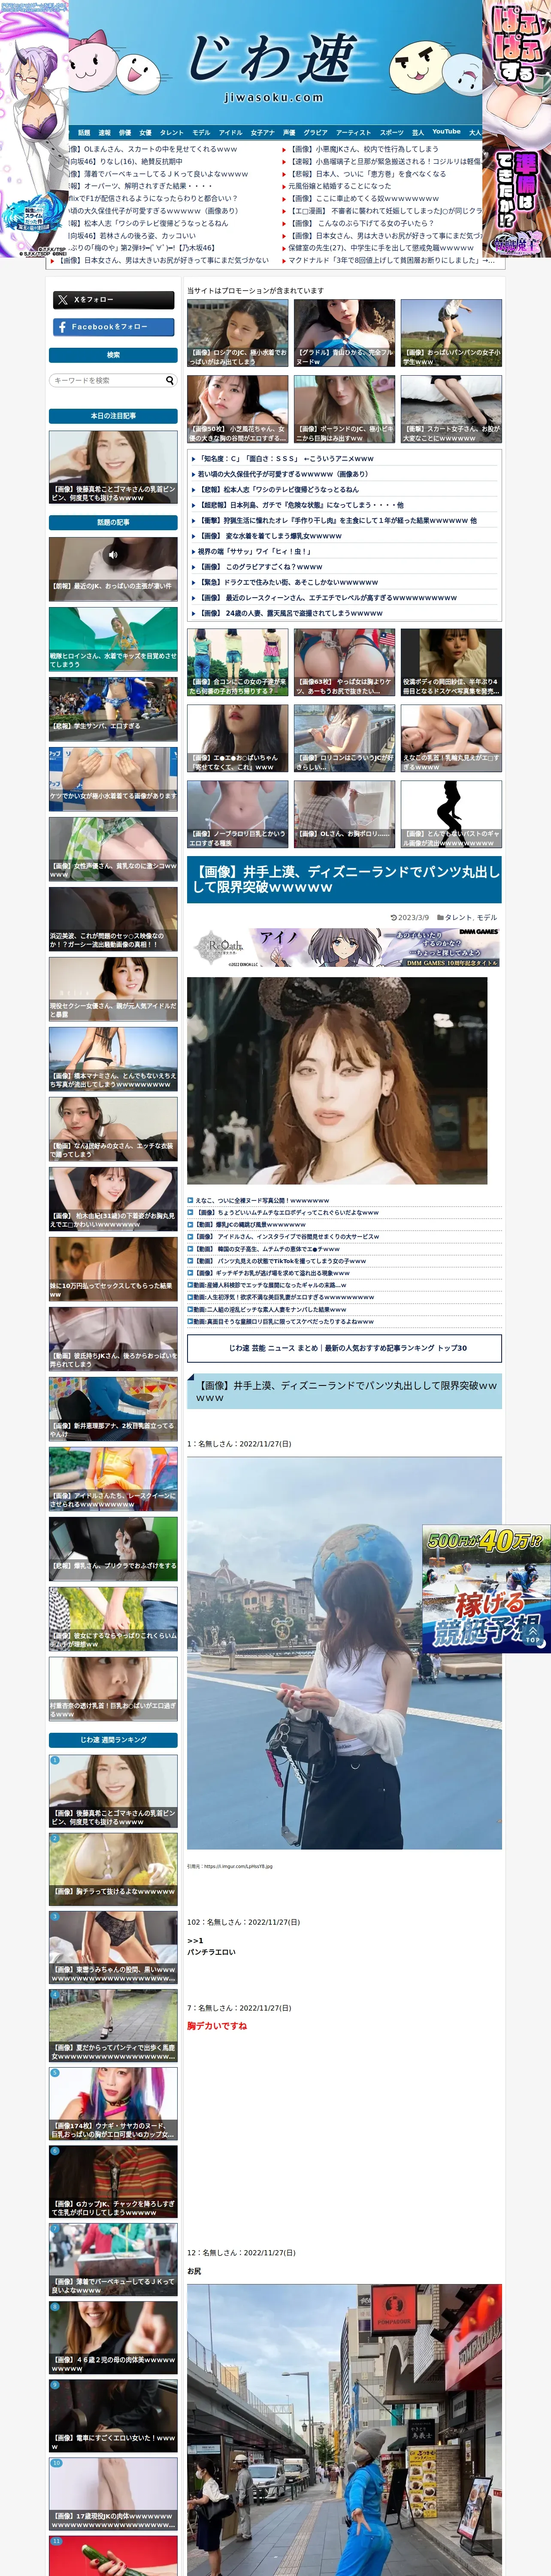The height and width of the screenshot is (2576, 551).
Task: Click the X logo in follow button
Action: click(63, 300)
